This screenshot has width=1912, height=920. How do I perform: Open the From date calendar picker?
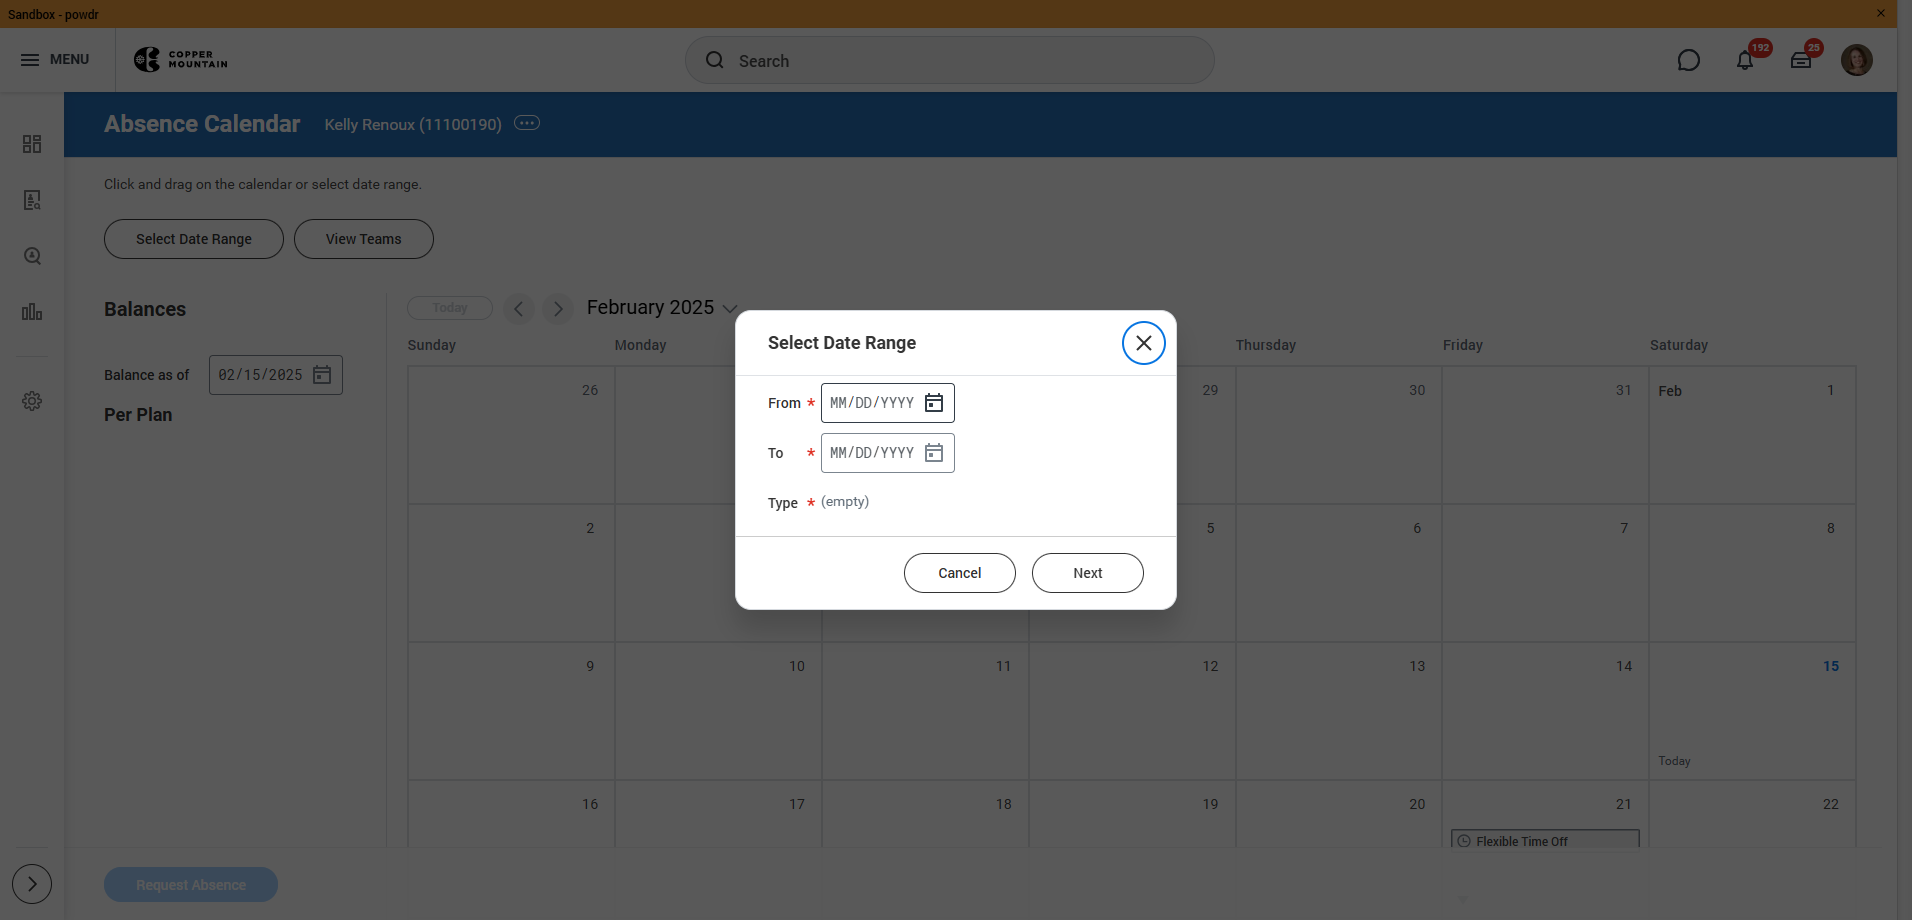(x=934, y=403)
